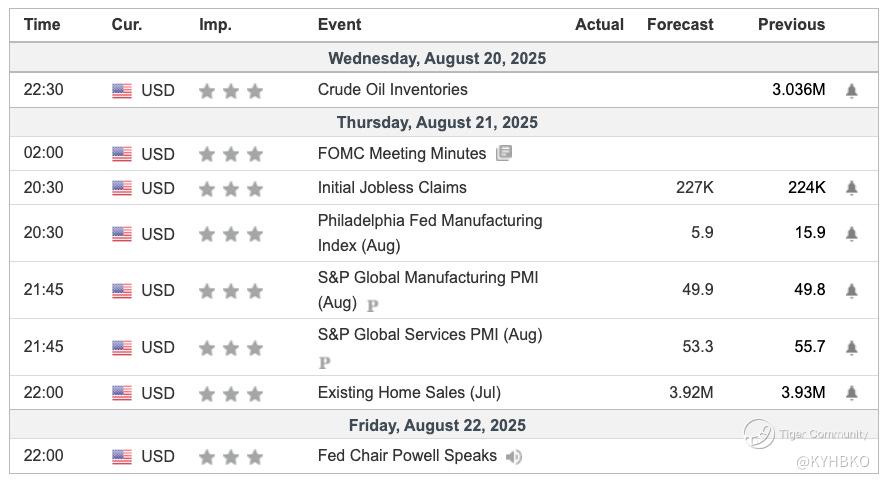886x482 pixels.
Task: Click the Event column header
Action: coord(339,25)
